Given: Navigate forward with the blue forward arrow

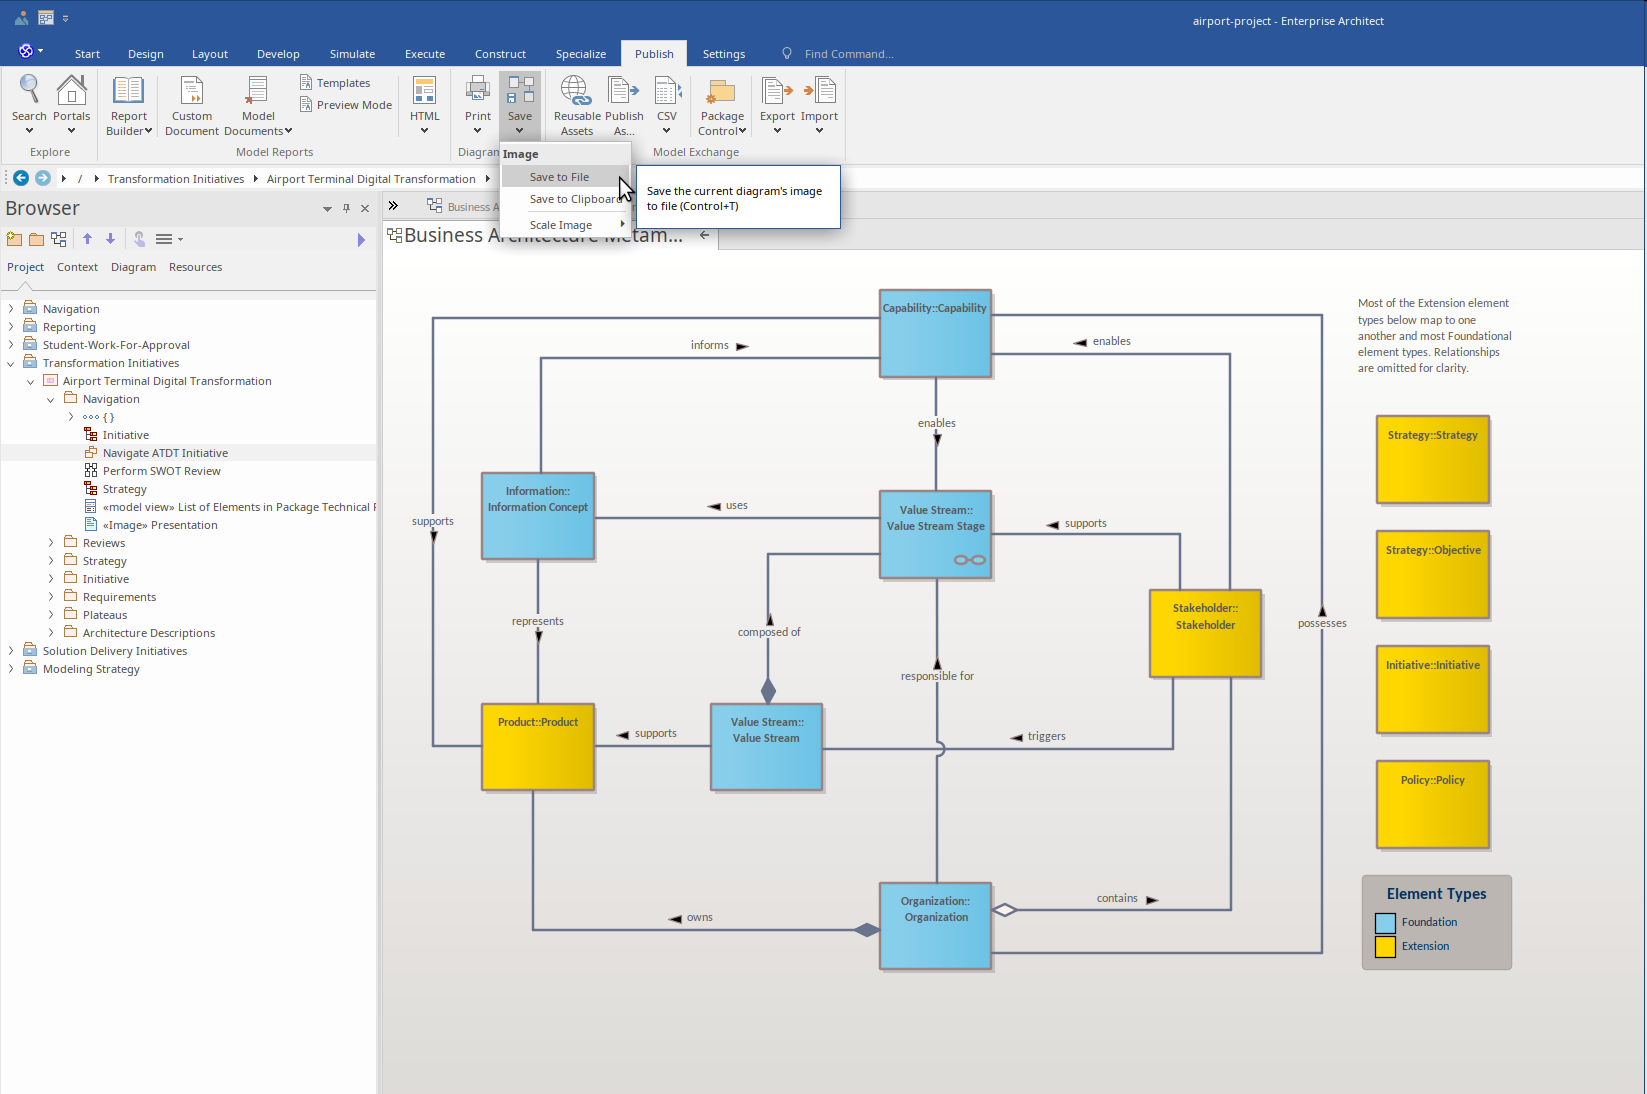Looking at the screenshot, I should [43, 178].
